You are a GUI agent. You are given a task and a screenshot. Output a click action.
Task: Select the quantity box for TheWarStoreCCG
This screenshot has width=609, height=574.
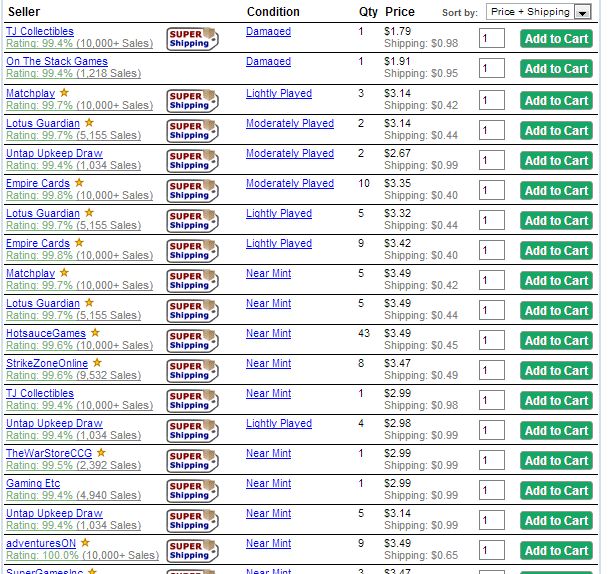point(491,460)
